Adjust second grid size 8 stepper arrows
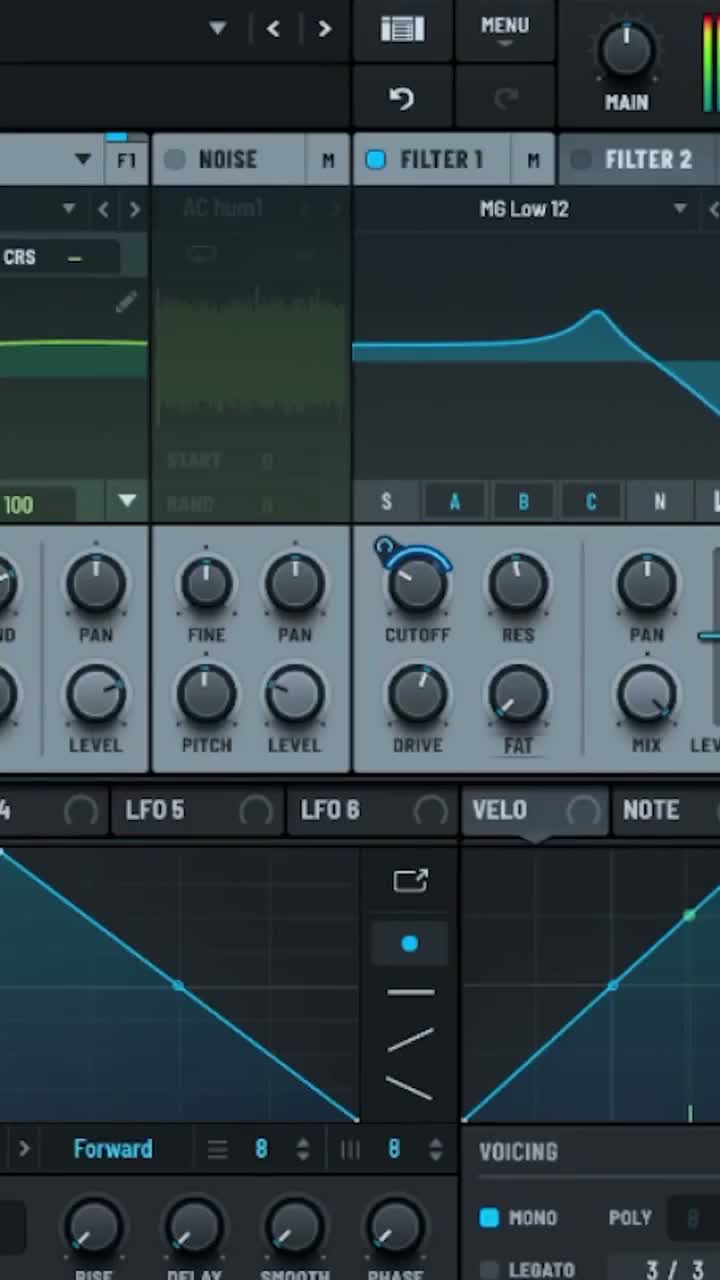This screenshot has width=720, height=1280. (x=436, y=1150)
